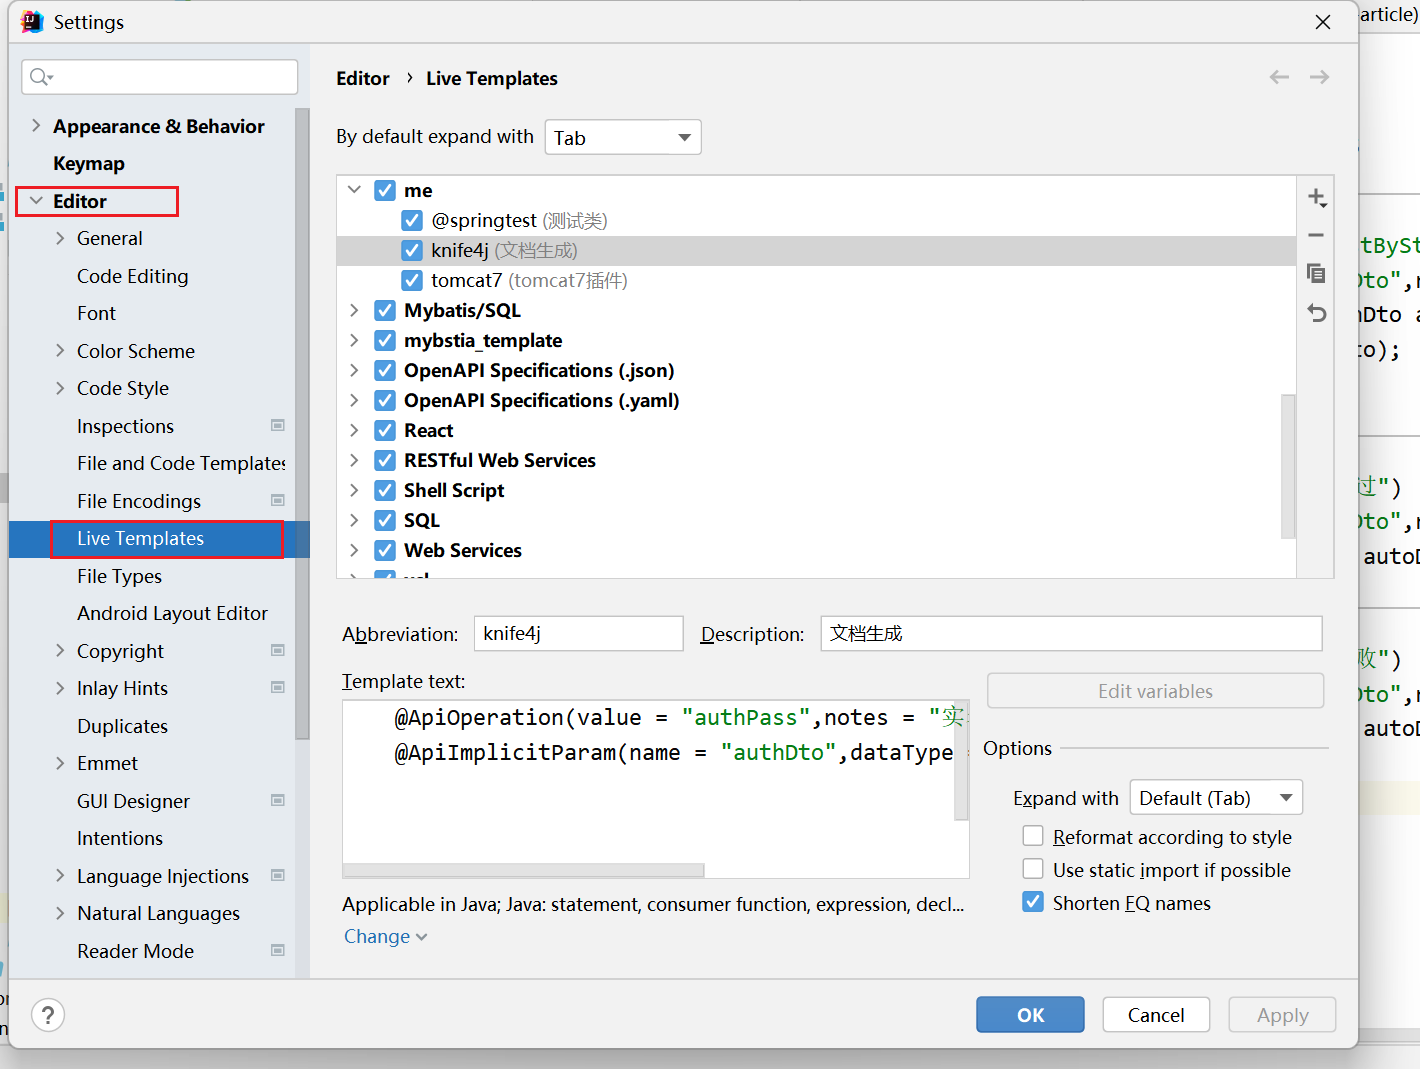The image size is (1420, 1069).
Task: Click the revert changes undo icon
Action: tap(1316, 314)
